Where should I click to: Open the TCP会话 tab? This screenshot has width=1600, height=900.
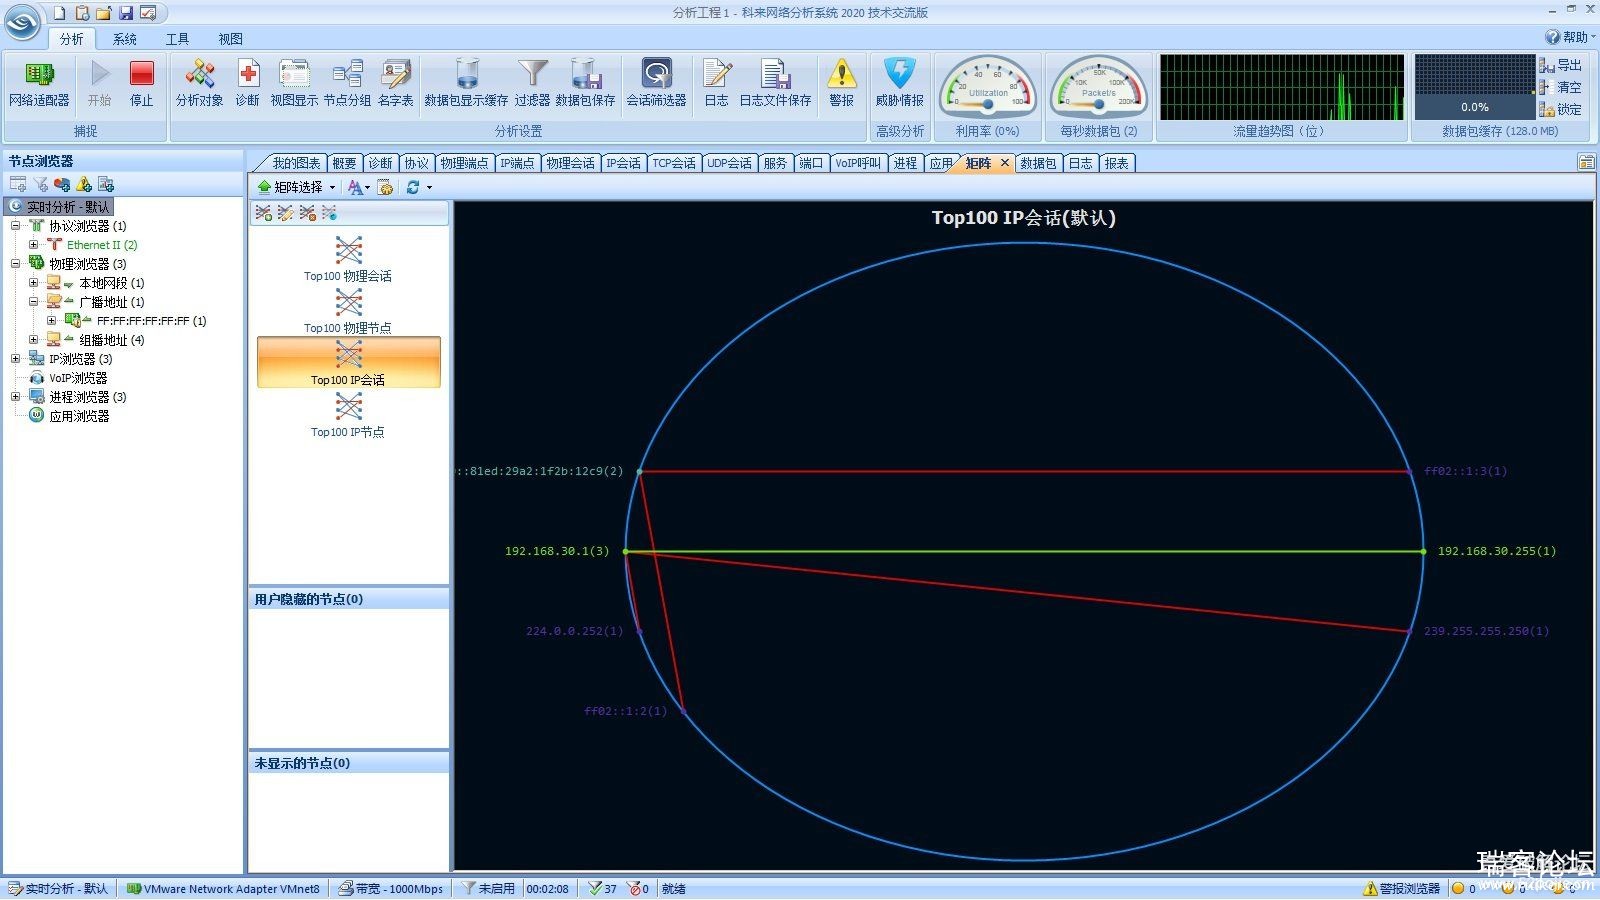[673, 163]
